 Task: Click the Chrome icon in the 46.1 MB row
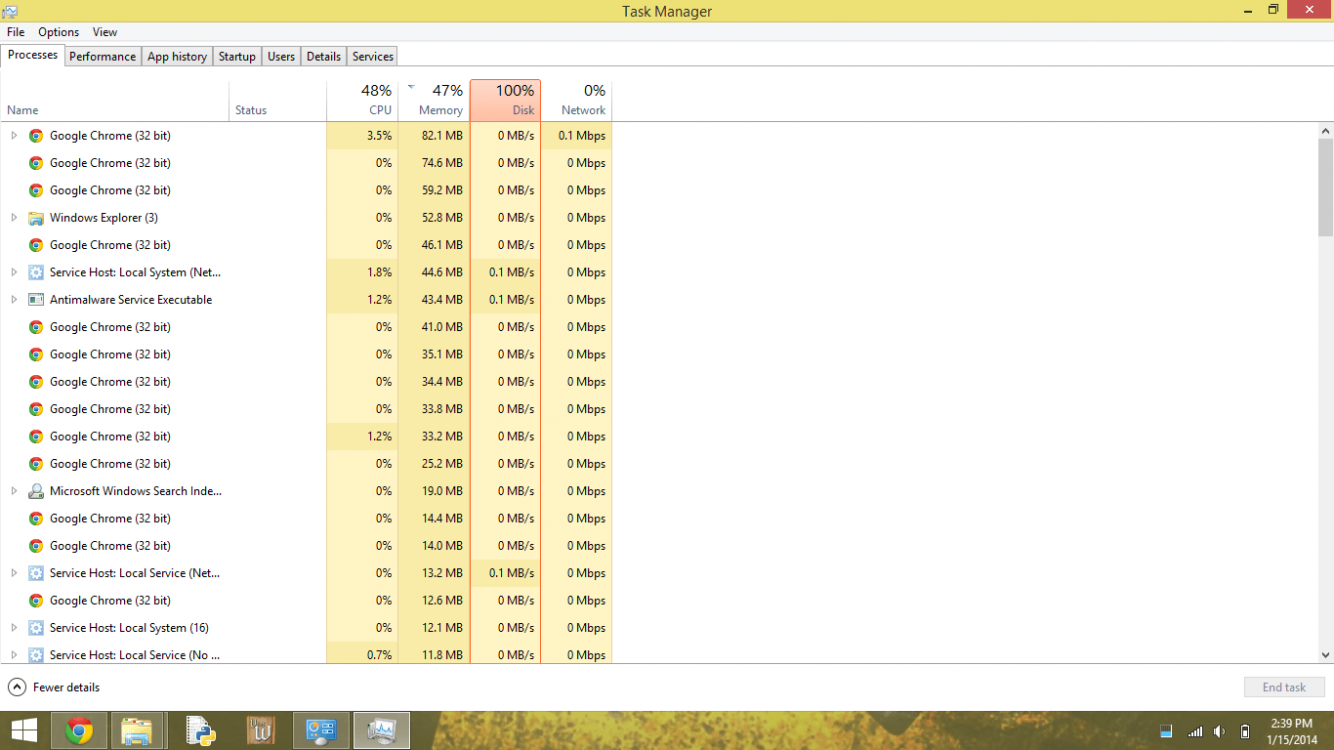coord(36,245)
